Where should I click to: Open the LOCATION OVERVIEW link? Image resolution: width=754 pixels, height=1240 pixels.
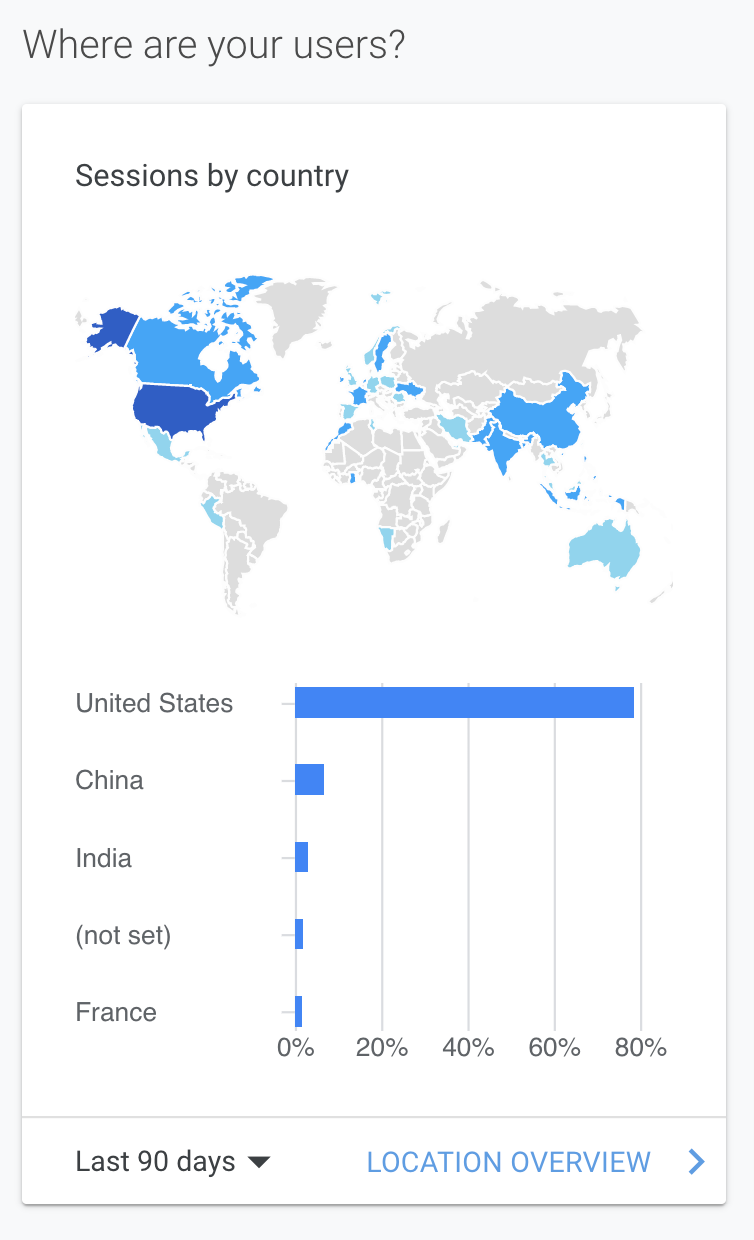508,1162
